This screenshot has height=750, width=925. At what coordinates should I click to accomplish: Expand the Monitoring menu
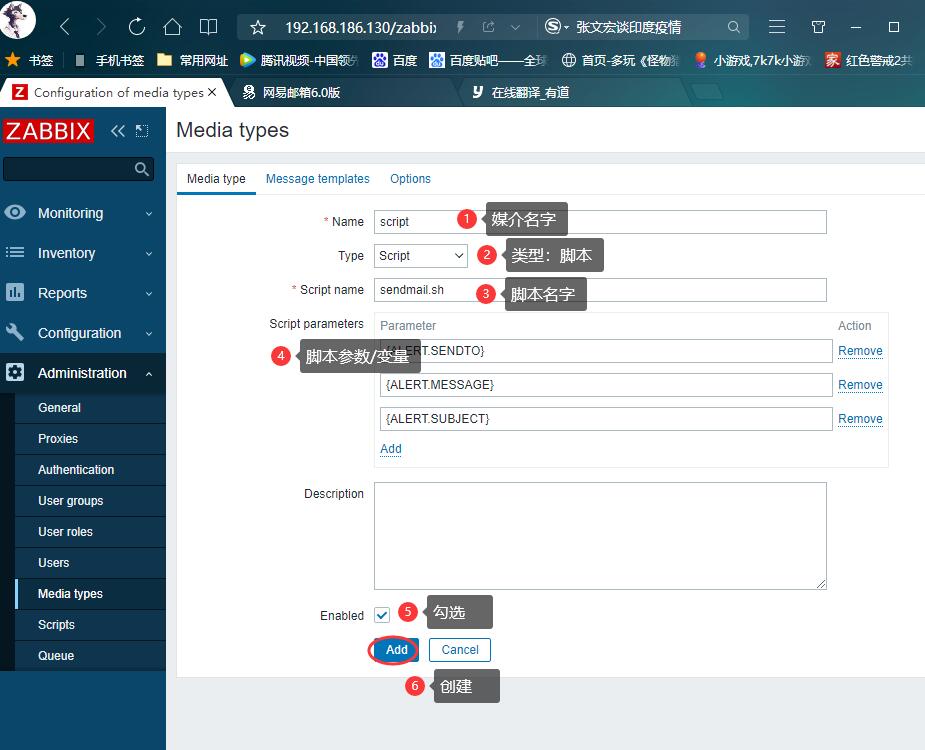click(x=83, y=213)
